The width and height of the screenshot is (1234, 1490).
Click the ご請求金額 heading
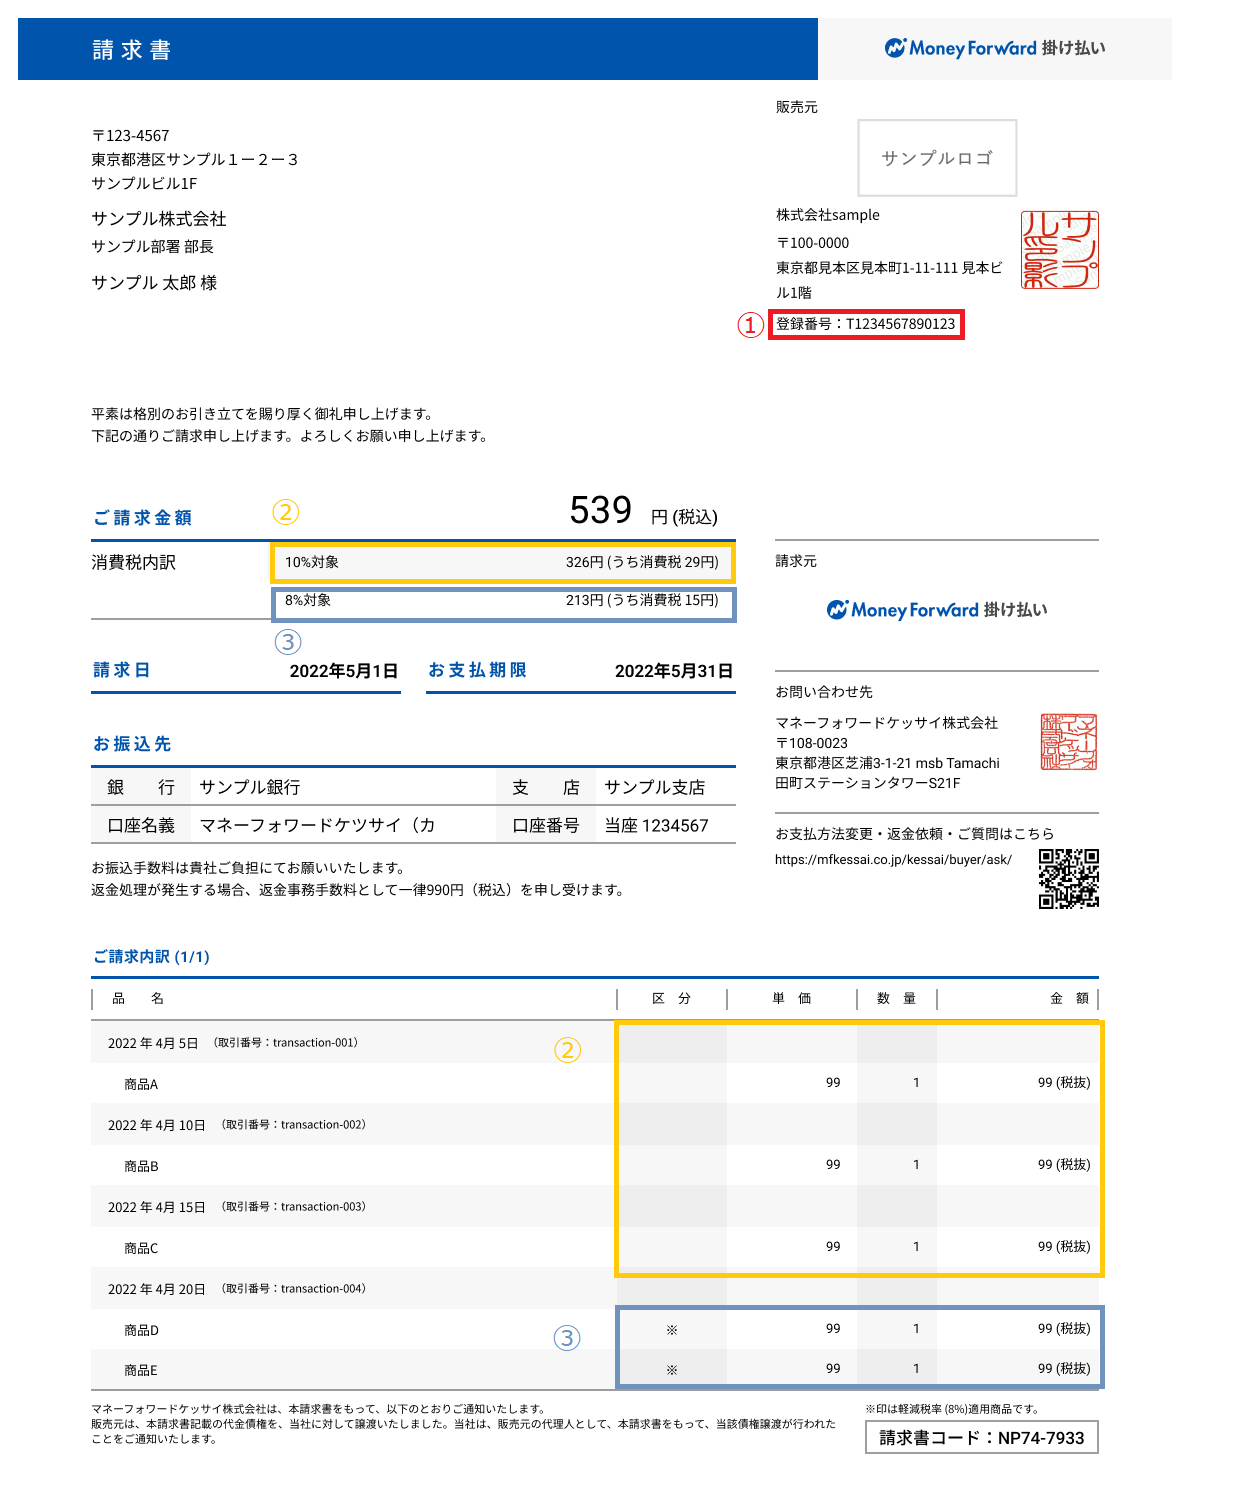143,518
